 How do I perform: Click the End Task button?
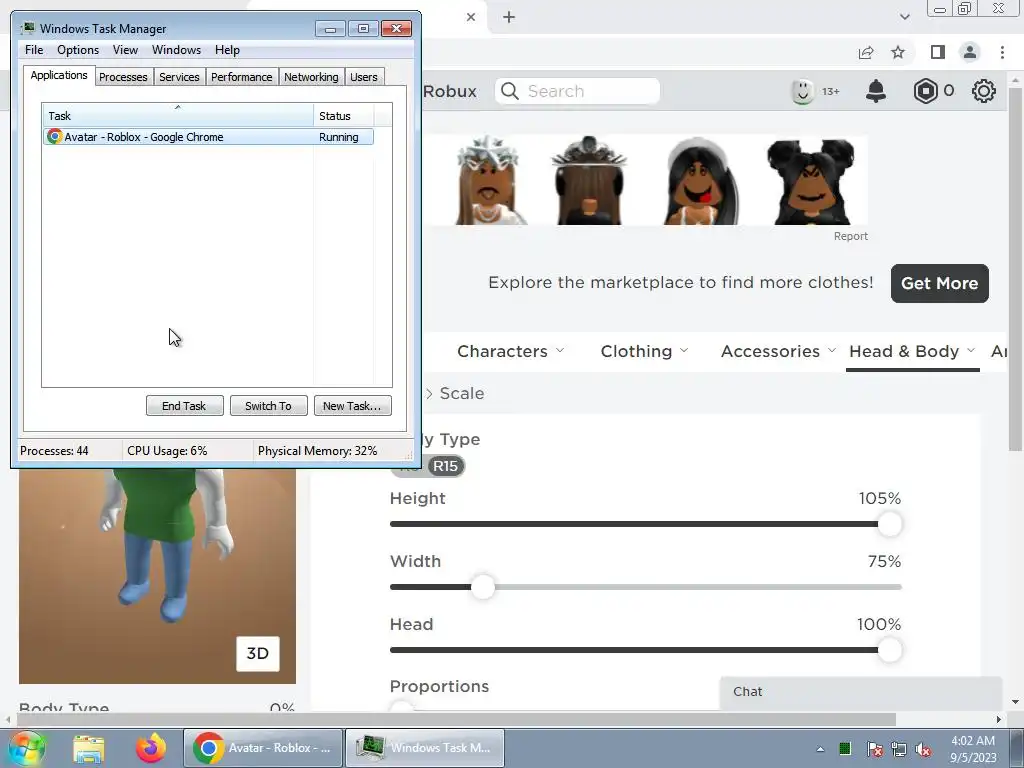[184, 406]
